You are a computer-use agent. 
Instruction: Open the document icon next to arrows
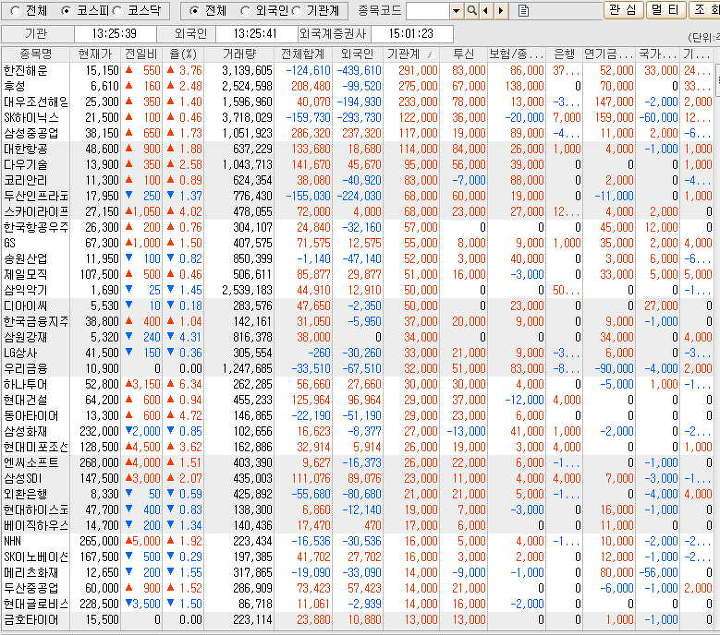click(x=523, y=11)
